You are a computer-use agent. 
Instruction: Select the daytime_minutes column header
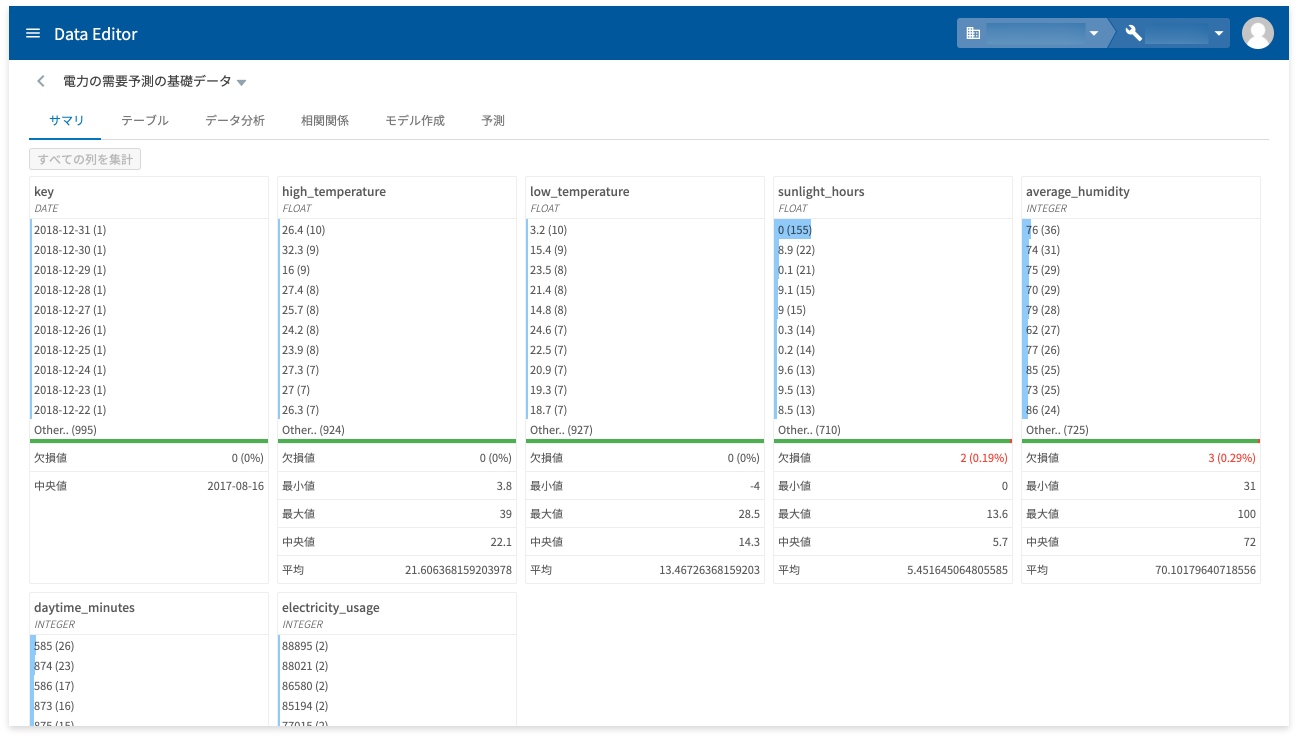[x=84, y=607]
